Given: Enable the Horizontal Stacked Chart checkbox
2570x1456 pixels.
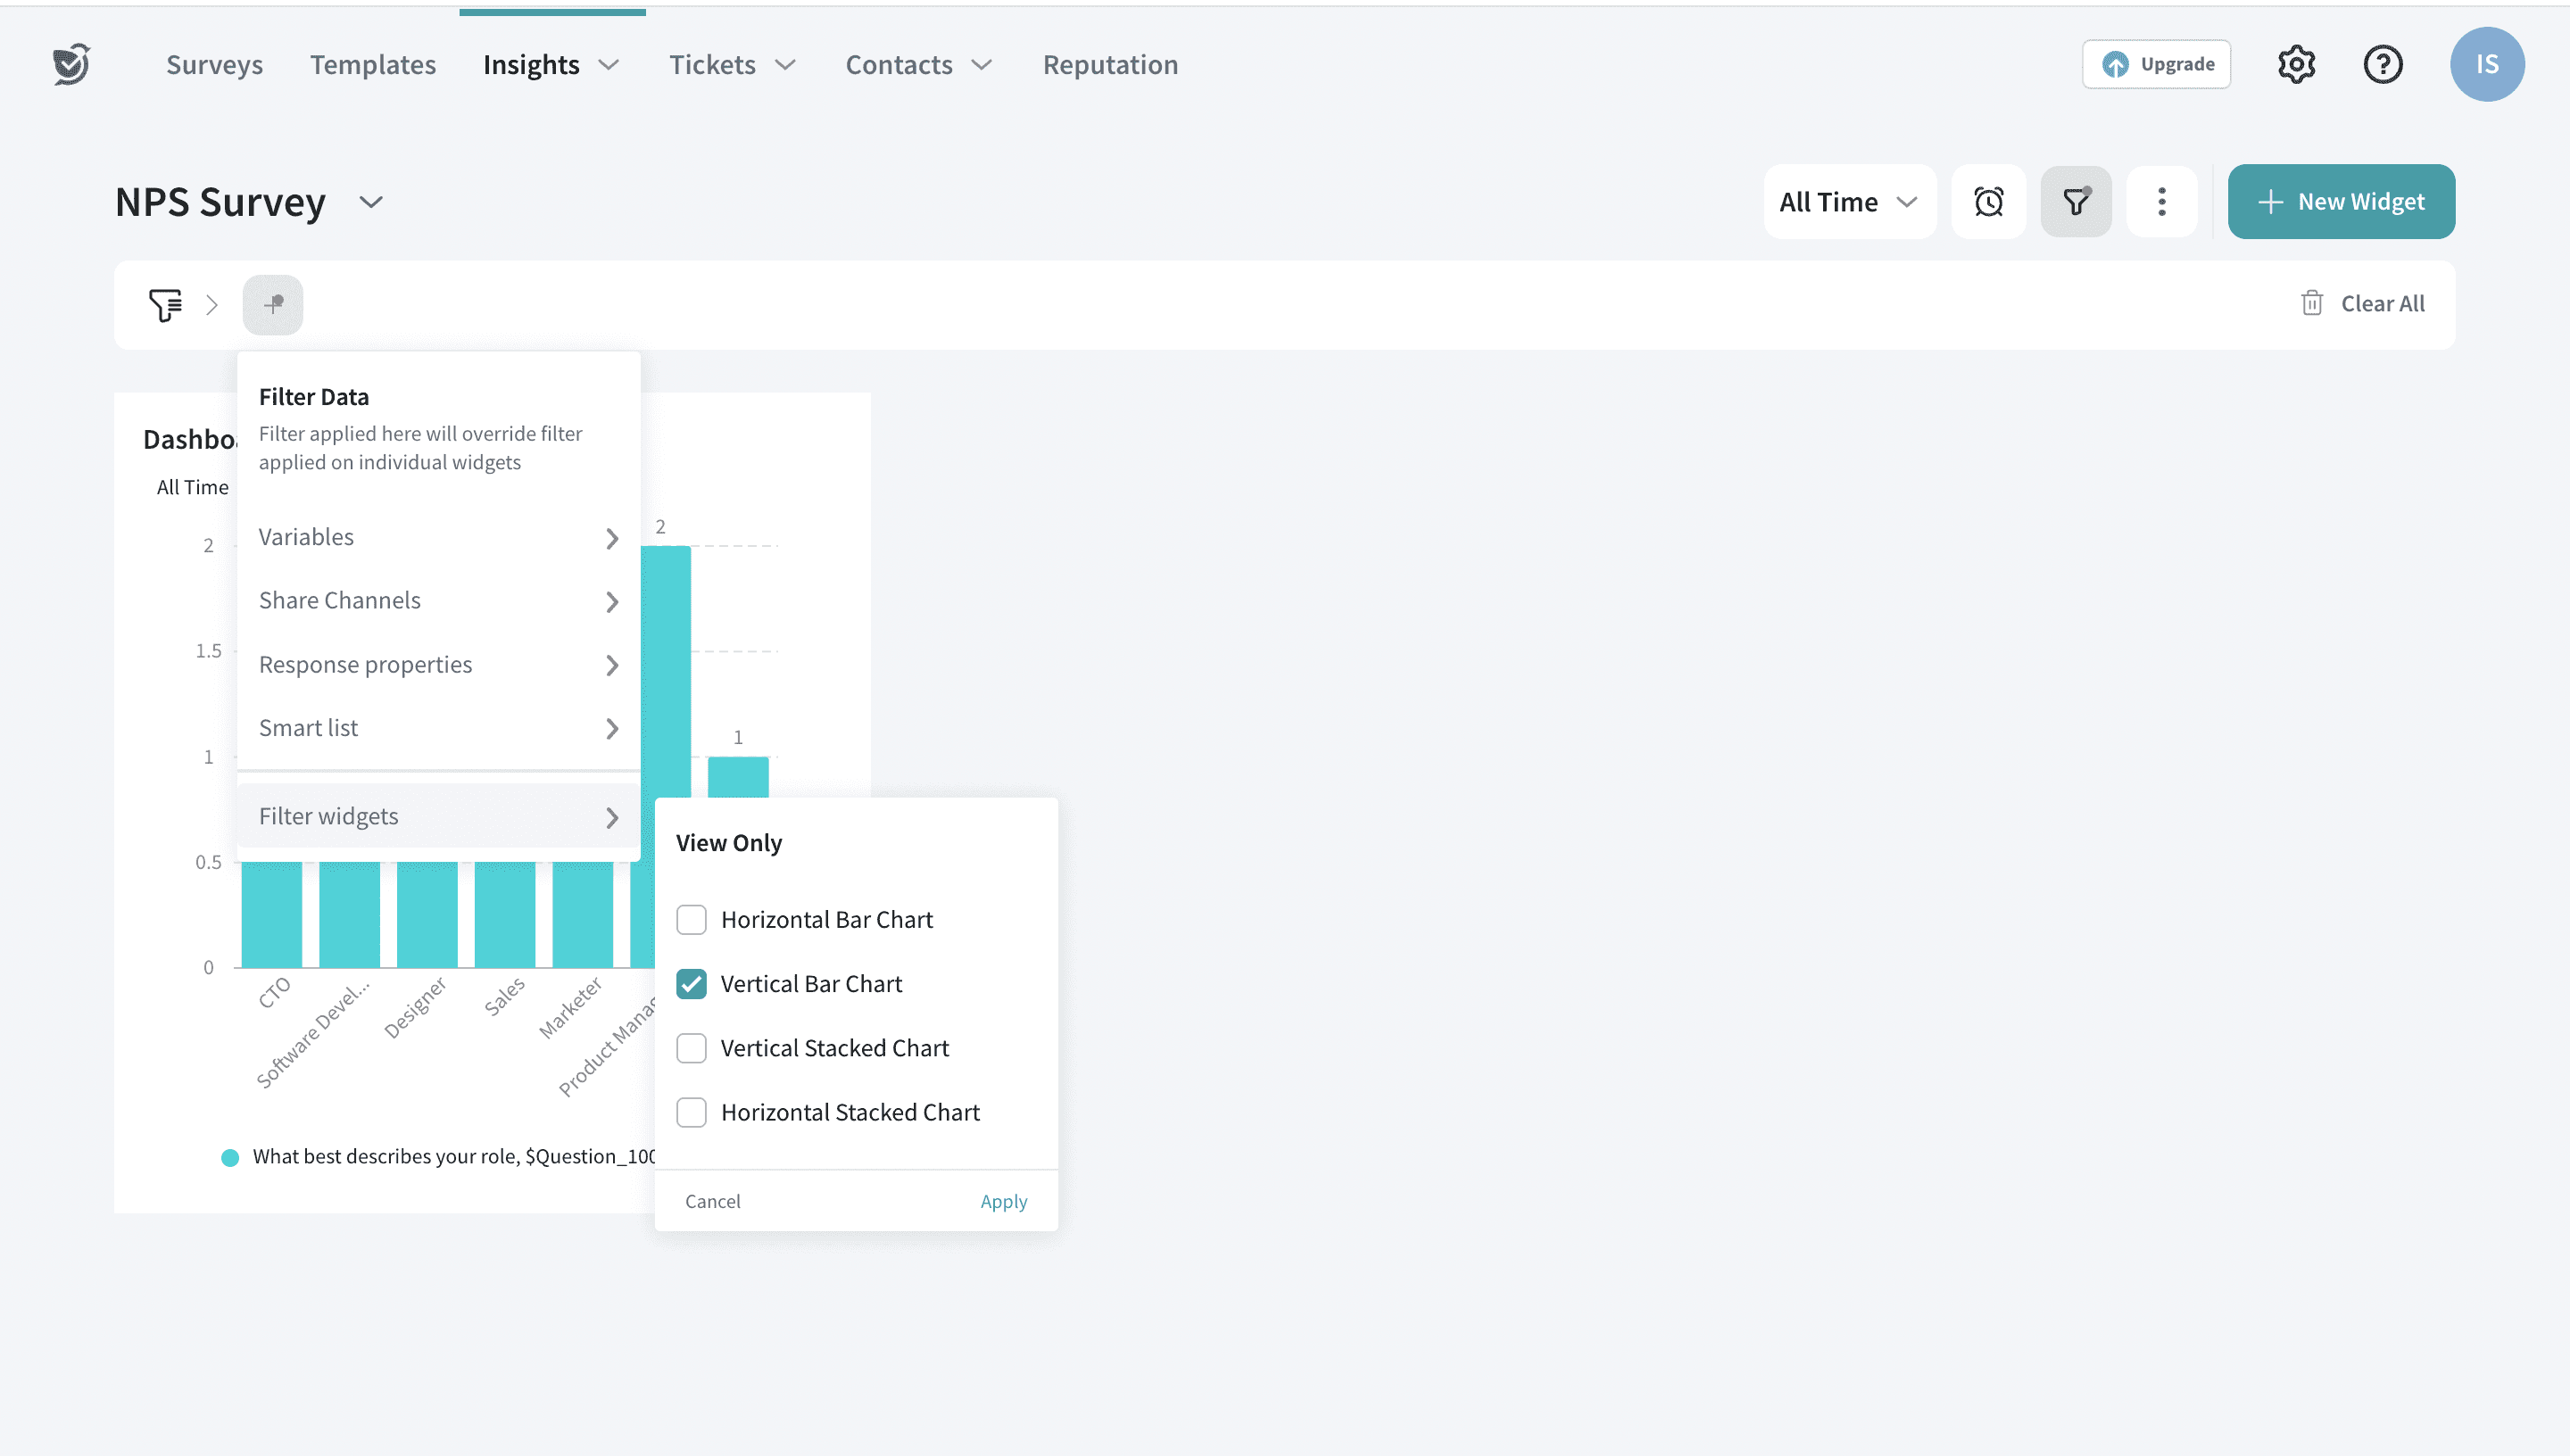Looking at the screenshot, I should coord(691,1112).
